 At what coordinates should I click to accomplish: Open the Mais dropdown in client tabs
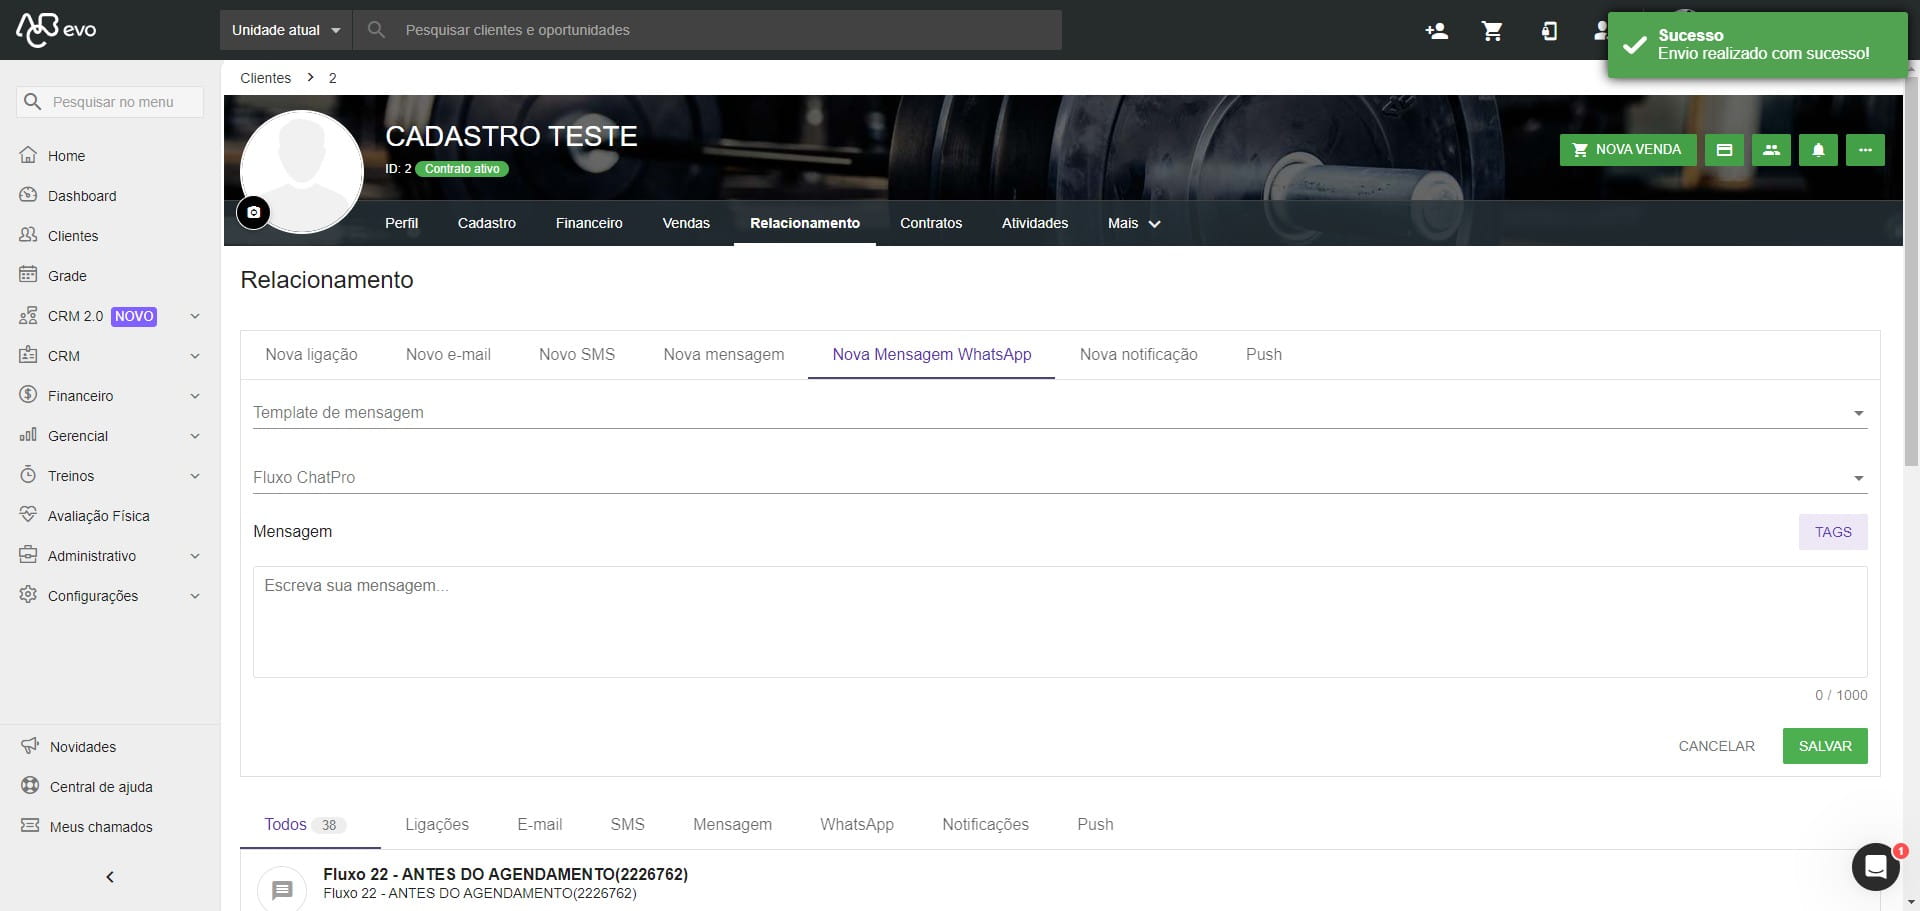tap(1134, 223)
